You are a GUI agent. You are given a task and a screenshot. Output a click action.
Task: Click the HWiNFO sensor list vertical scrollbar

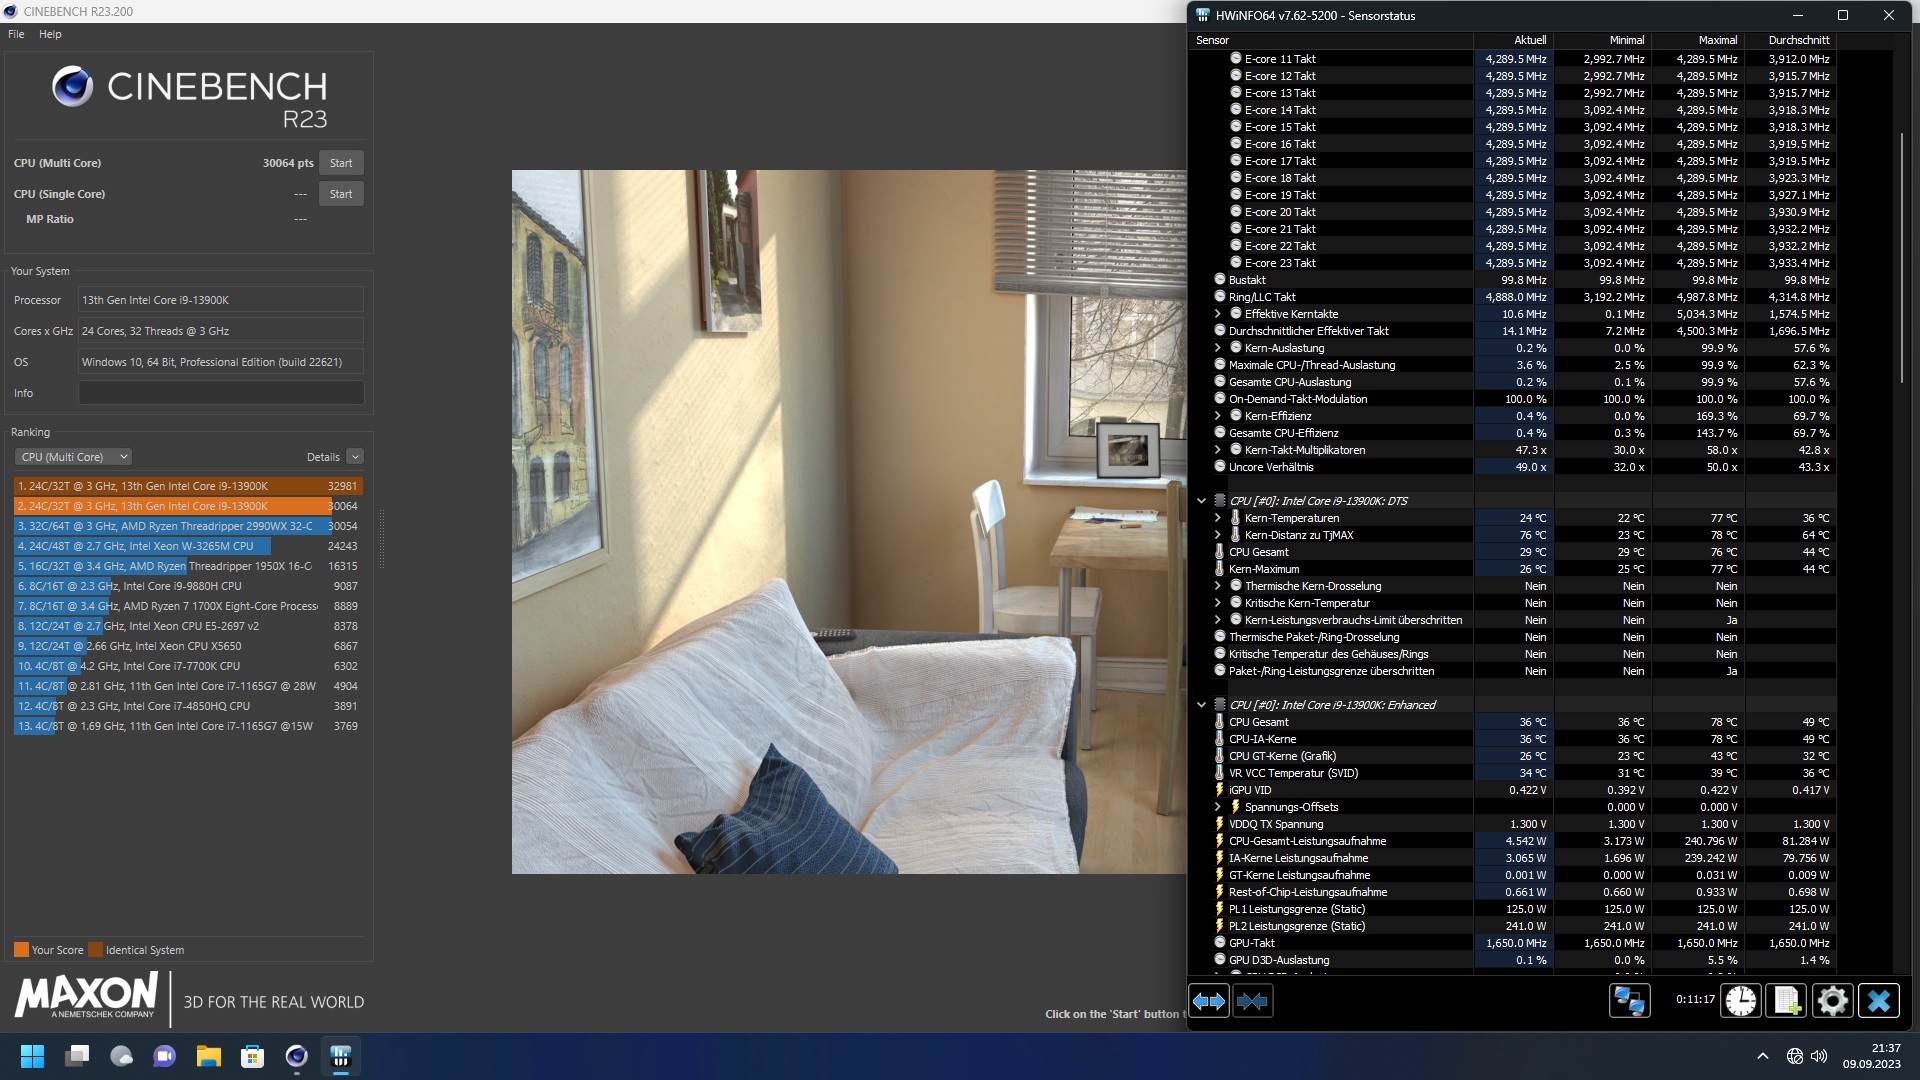pyautogui.click(x=1901, y=258)
